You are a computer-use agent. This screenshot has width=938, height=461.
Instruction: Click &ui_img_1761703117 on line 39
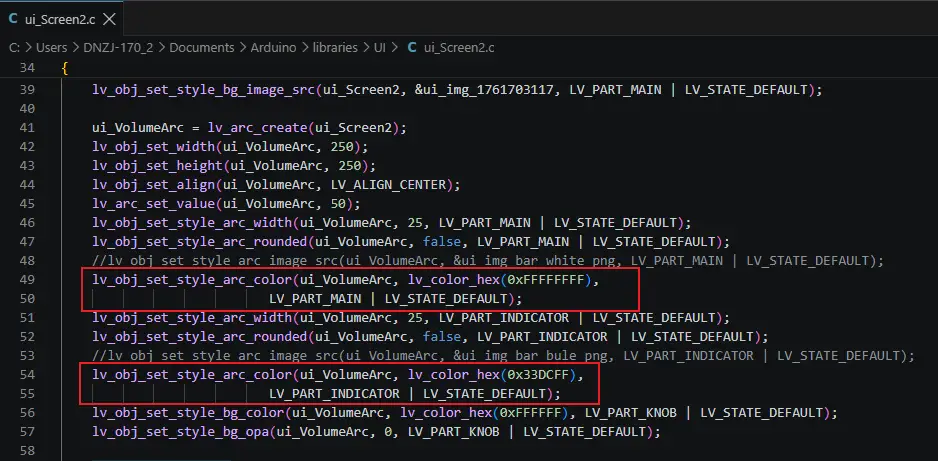coord(486,90)
